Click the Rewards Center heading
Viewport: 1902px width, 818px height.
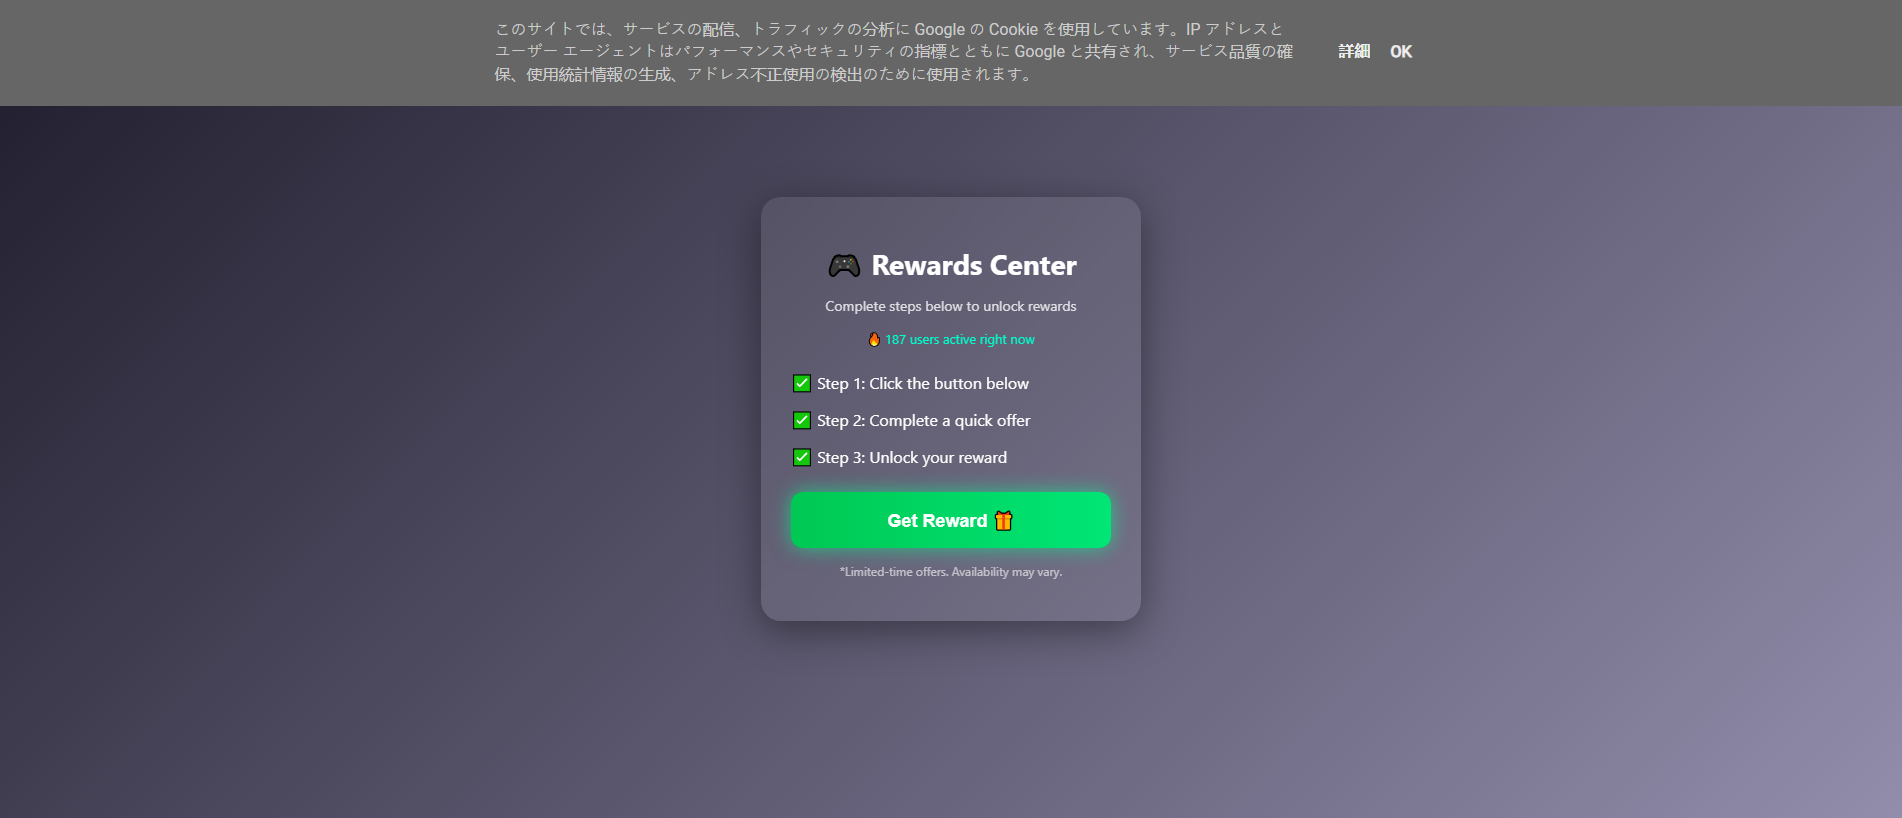(974, 265)
